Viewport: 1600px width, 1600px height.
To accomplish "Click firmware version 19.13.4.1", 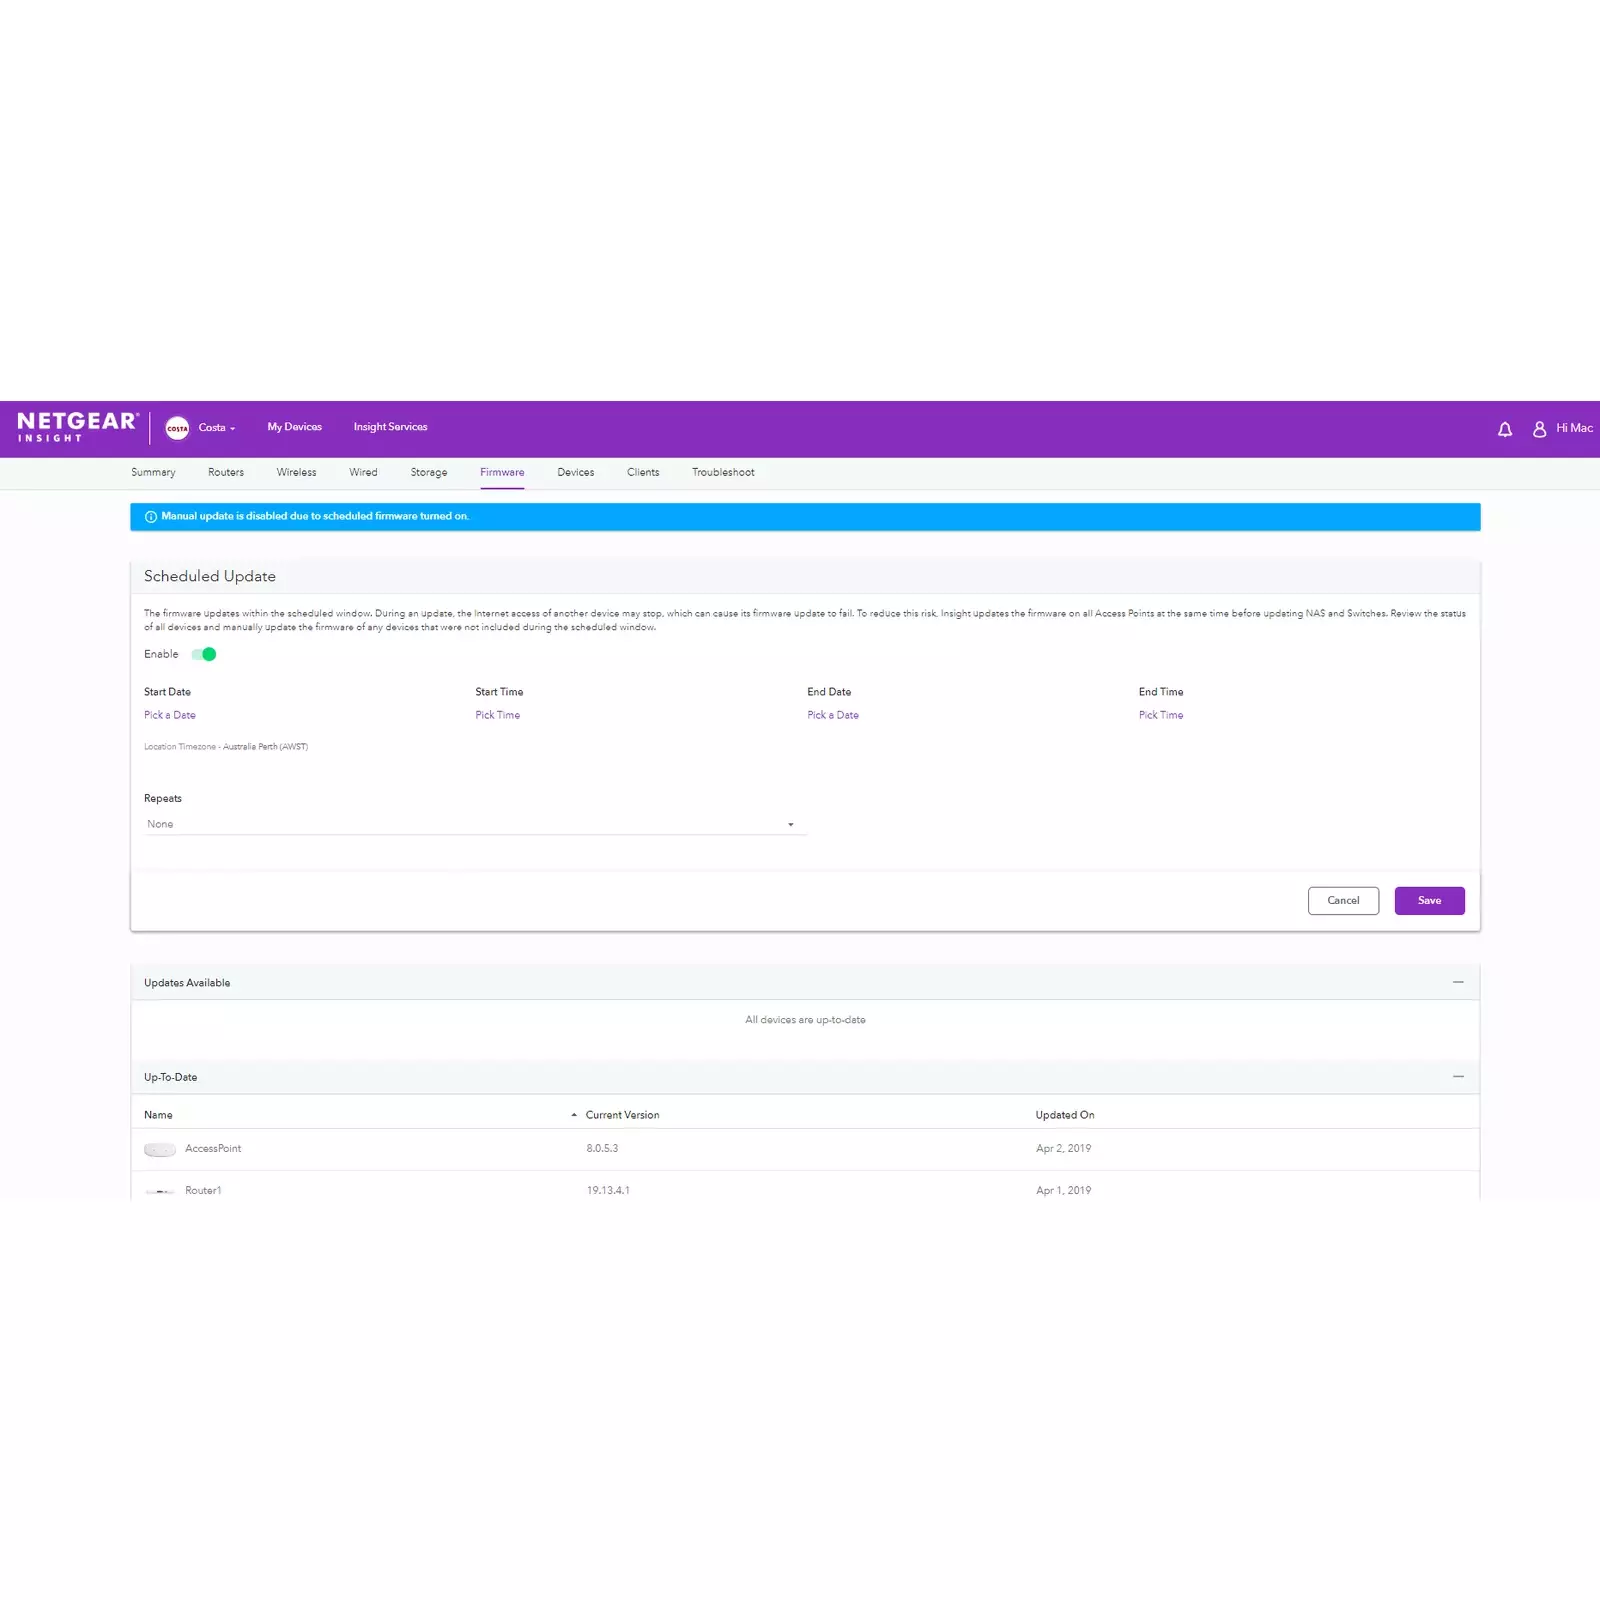I will 608,1191.
